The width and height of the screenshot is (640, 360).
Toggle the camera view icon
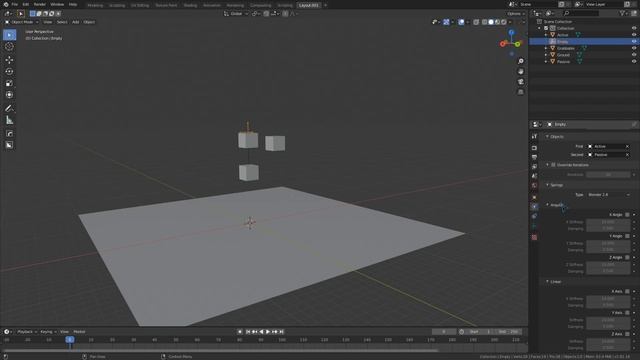tap(521, 82)
